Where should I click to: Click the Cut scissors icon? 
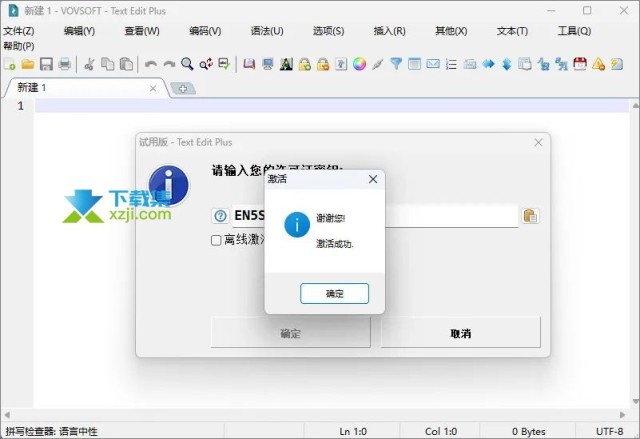pos(89,64)
